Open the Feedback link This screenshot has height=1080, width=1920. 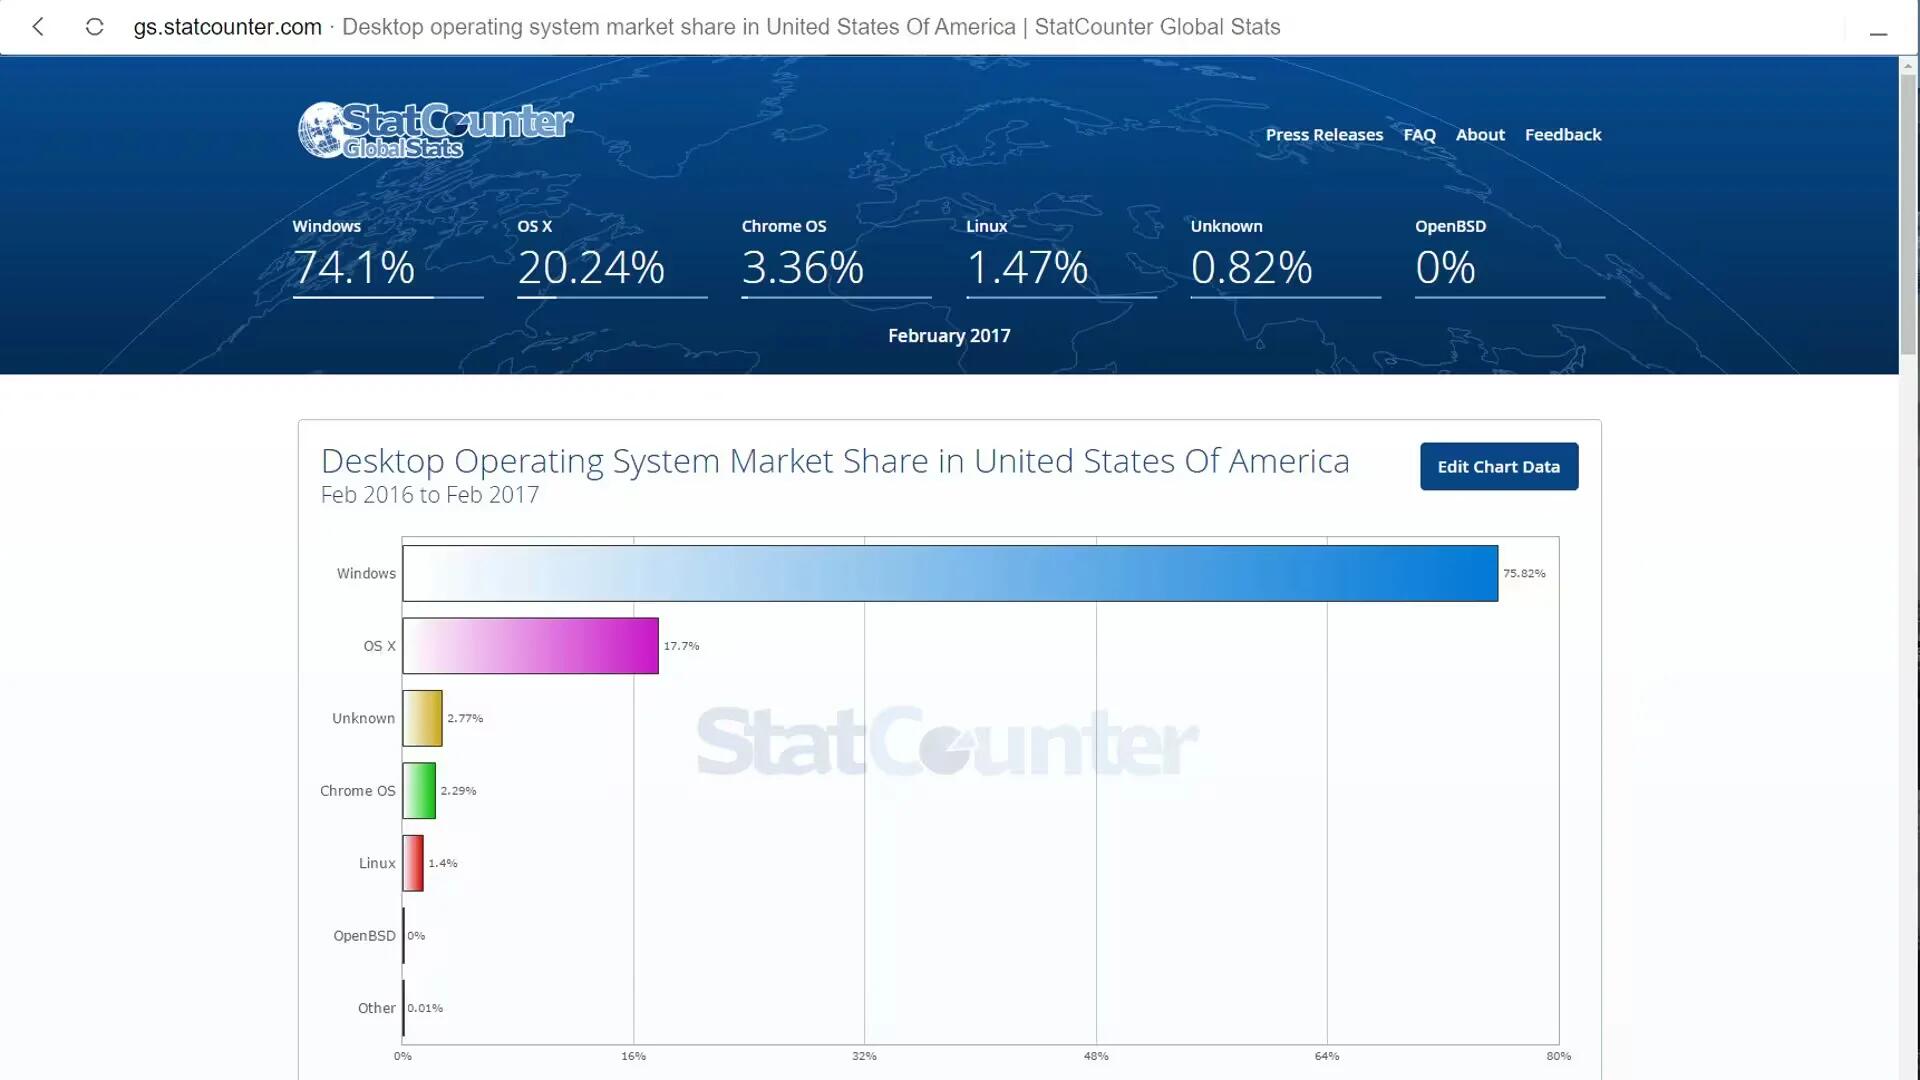[x=1563, y=135]
